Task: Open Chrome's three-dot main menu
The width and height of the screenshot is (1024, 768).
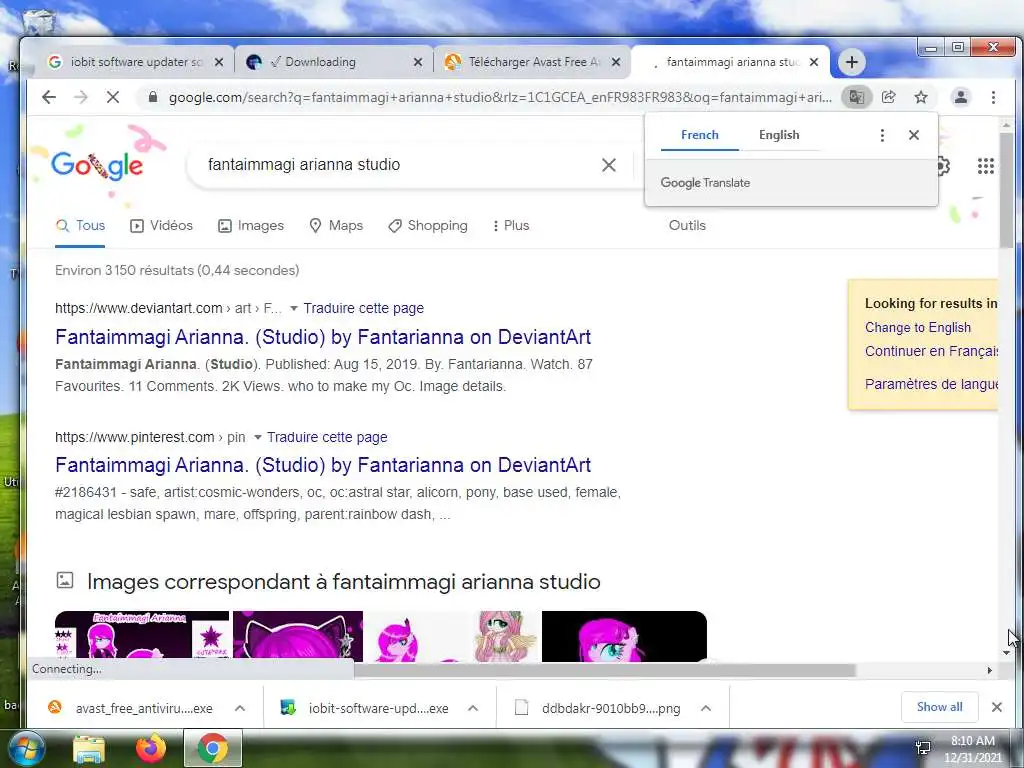Action: point(993,97)
